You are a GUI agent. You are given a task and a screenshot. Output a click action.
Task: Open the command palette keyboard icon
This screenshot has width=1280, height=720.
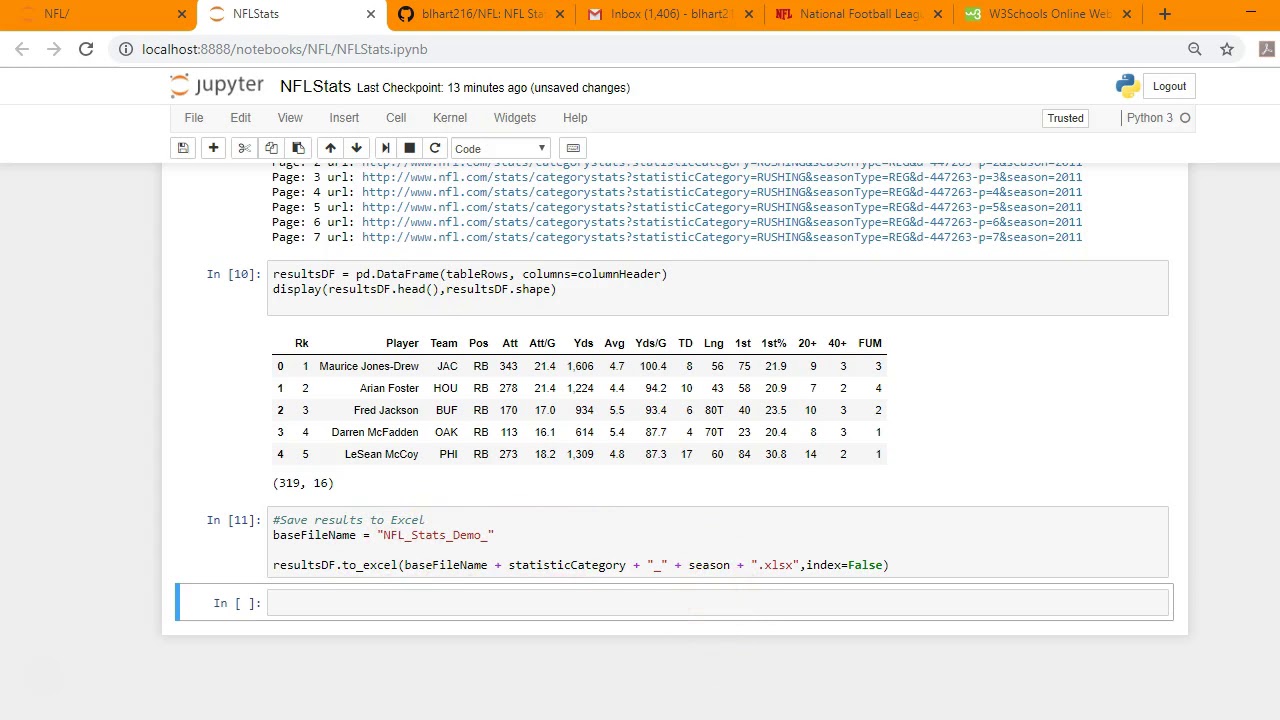(x=573, y=148)
